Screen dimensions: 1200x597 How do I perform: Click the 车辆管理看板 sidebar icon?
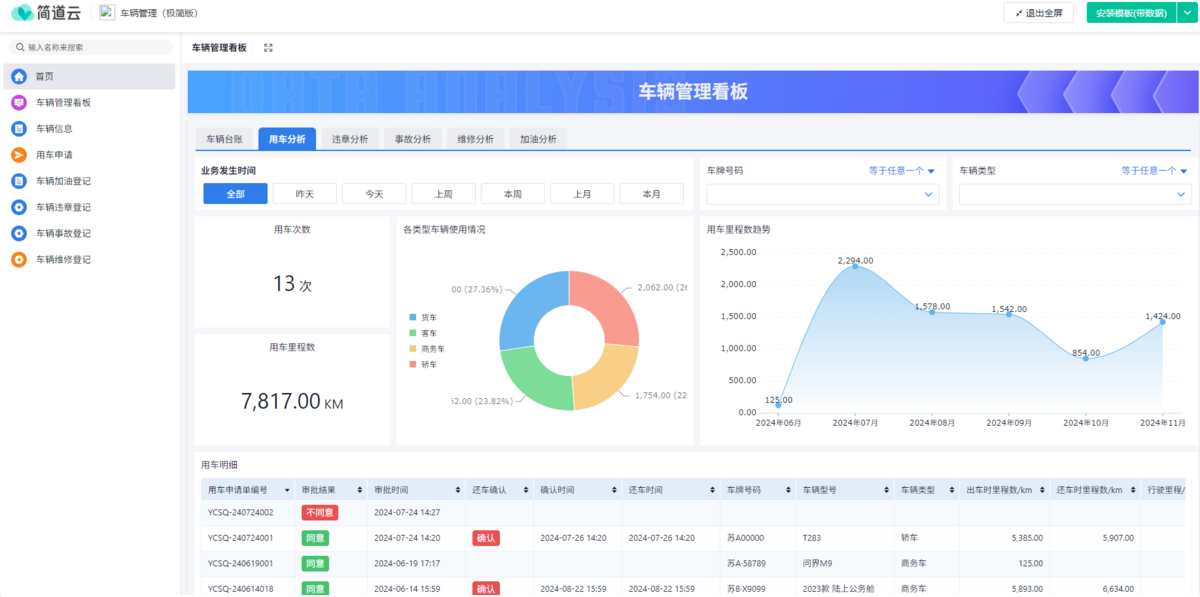click(x=19, y=102)
